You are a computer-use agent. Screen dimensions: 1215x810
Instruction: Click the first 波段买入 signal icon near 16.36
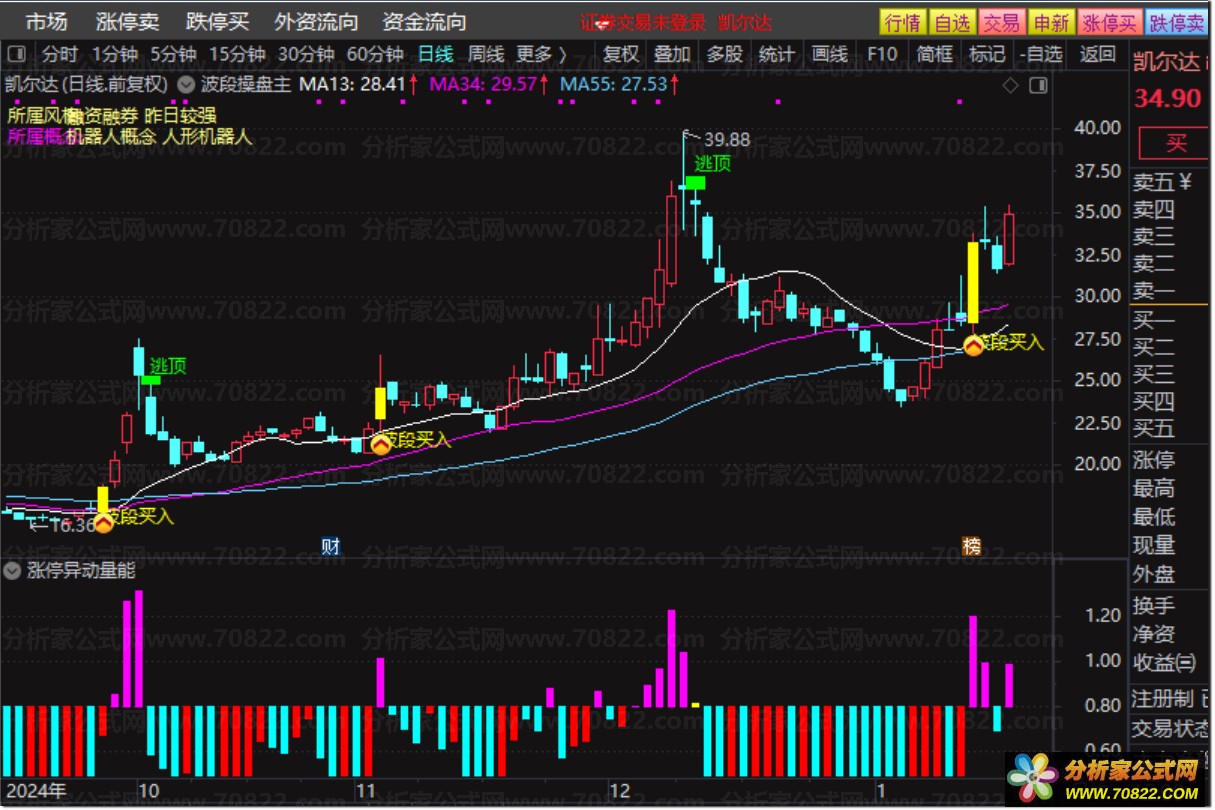tap(103, 521)
